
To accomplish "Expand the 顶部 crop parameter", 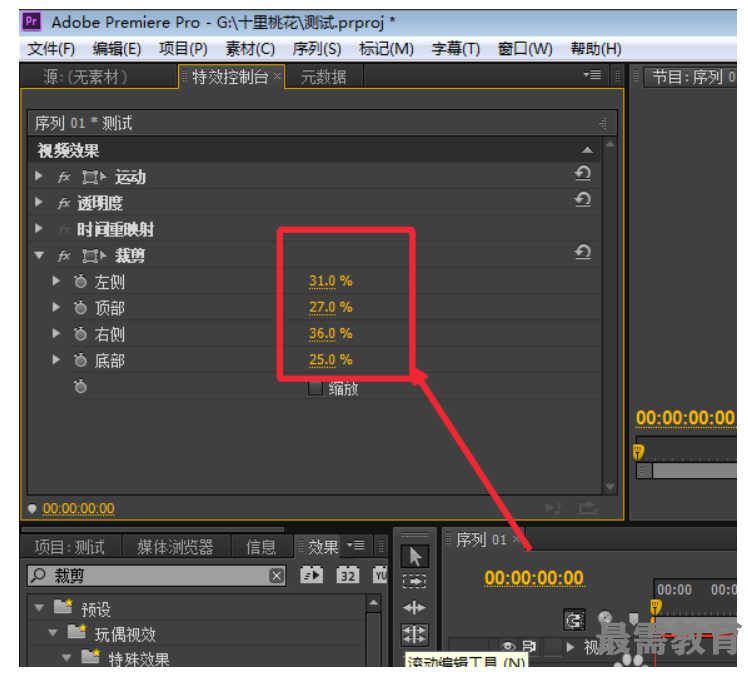I will tap(56, 307).
